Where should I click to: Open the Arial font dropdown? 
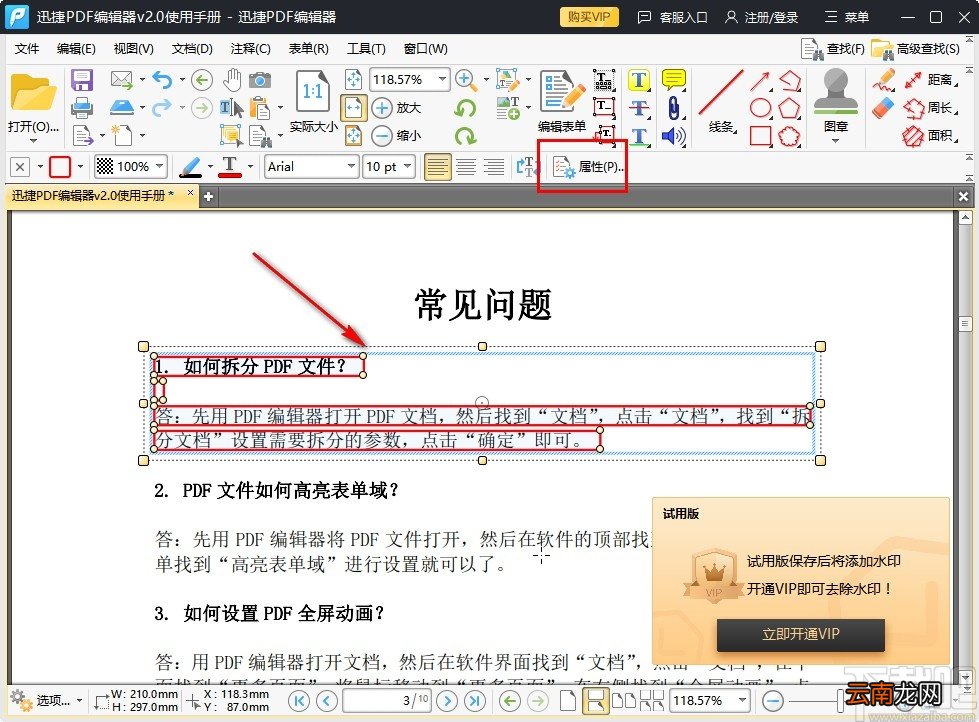[351, 167]
